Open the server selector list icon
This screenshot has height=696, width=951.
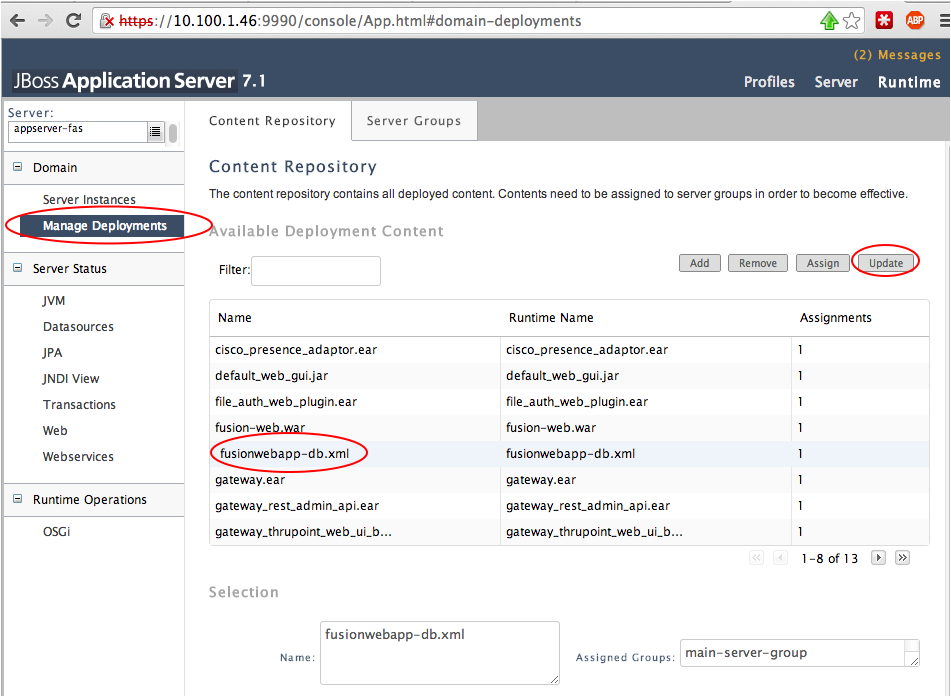tap(155, 132)
